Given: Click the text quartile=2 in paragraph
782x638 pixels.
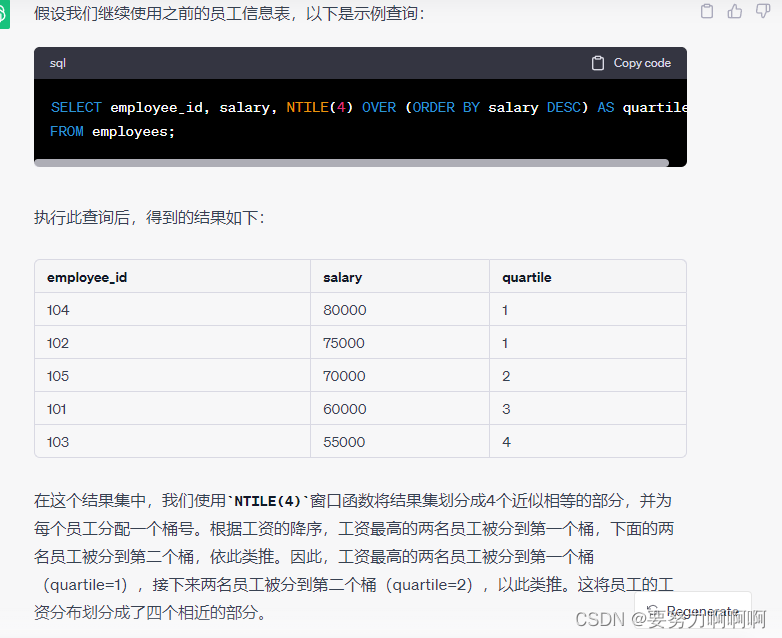Looking at the screenshot, I should (429, 585).
